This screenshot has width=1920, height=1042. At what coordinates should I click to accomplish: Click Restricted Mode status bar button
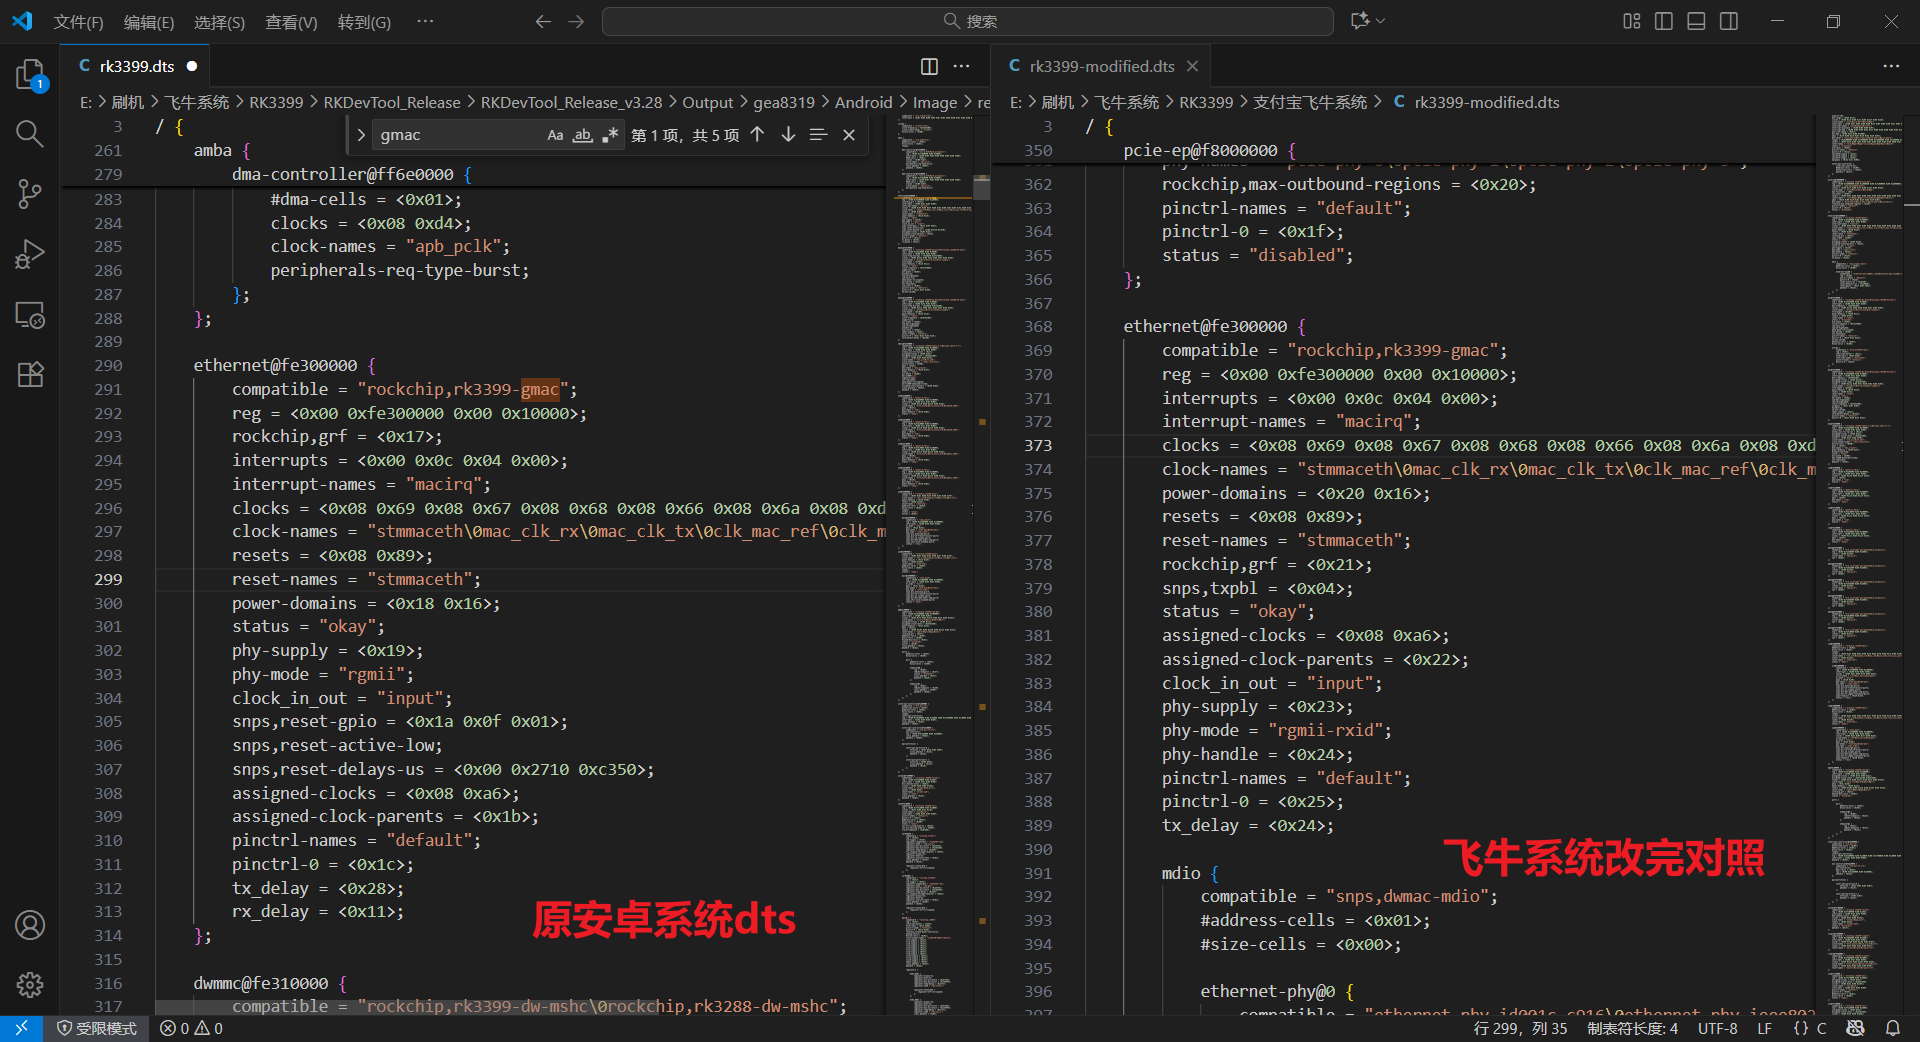(x=97, y=1028)
